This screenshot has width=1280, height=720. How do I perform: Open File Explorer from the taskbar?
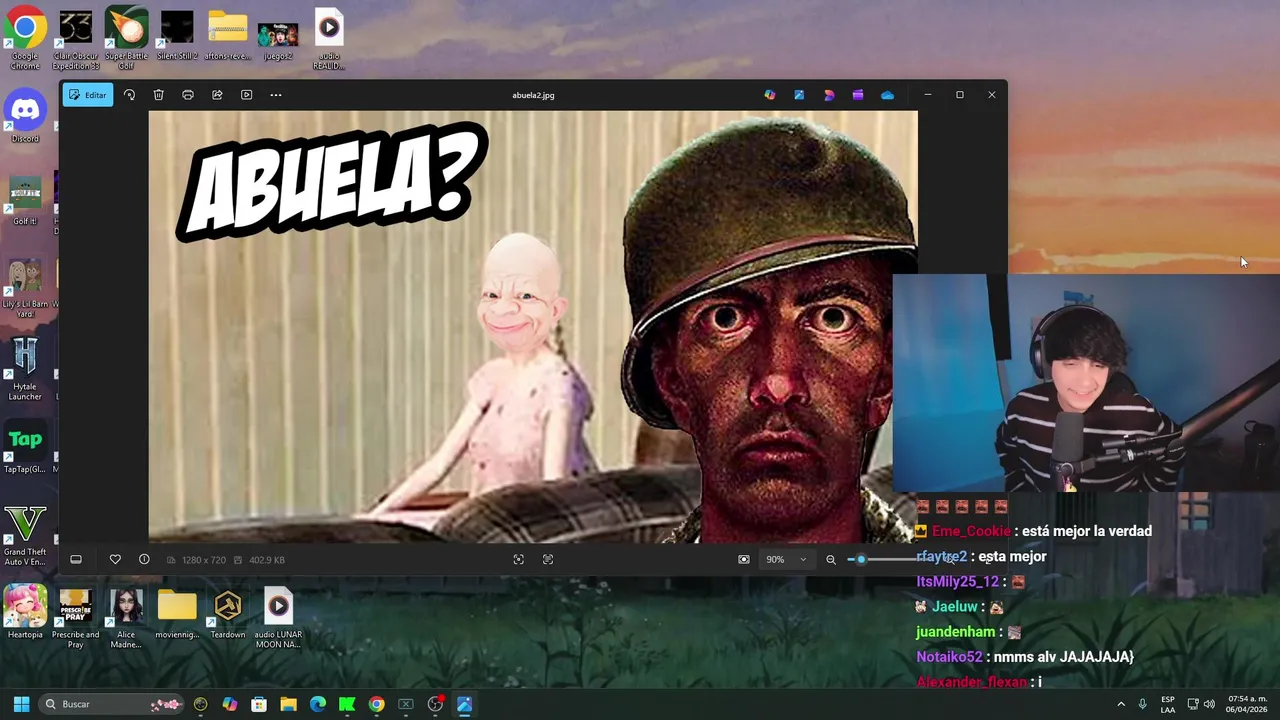coord(288,704)
